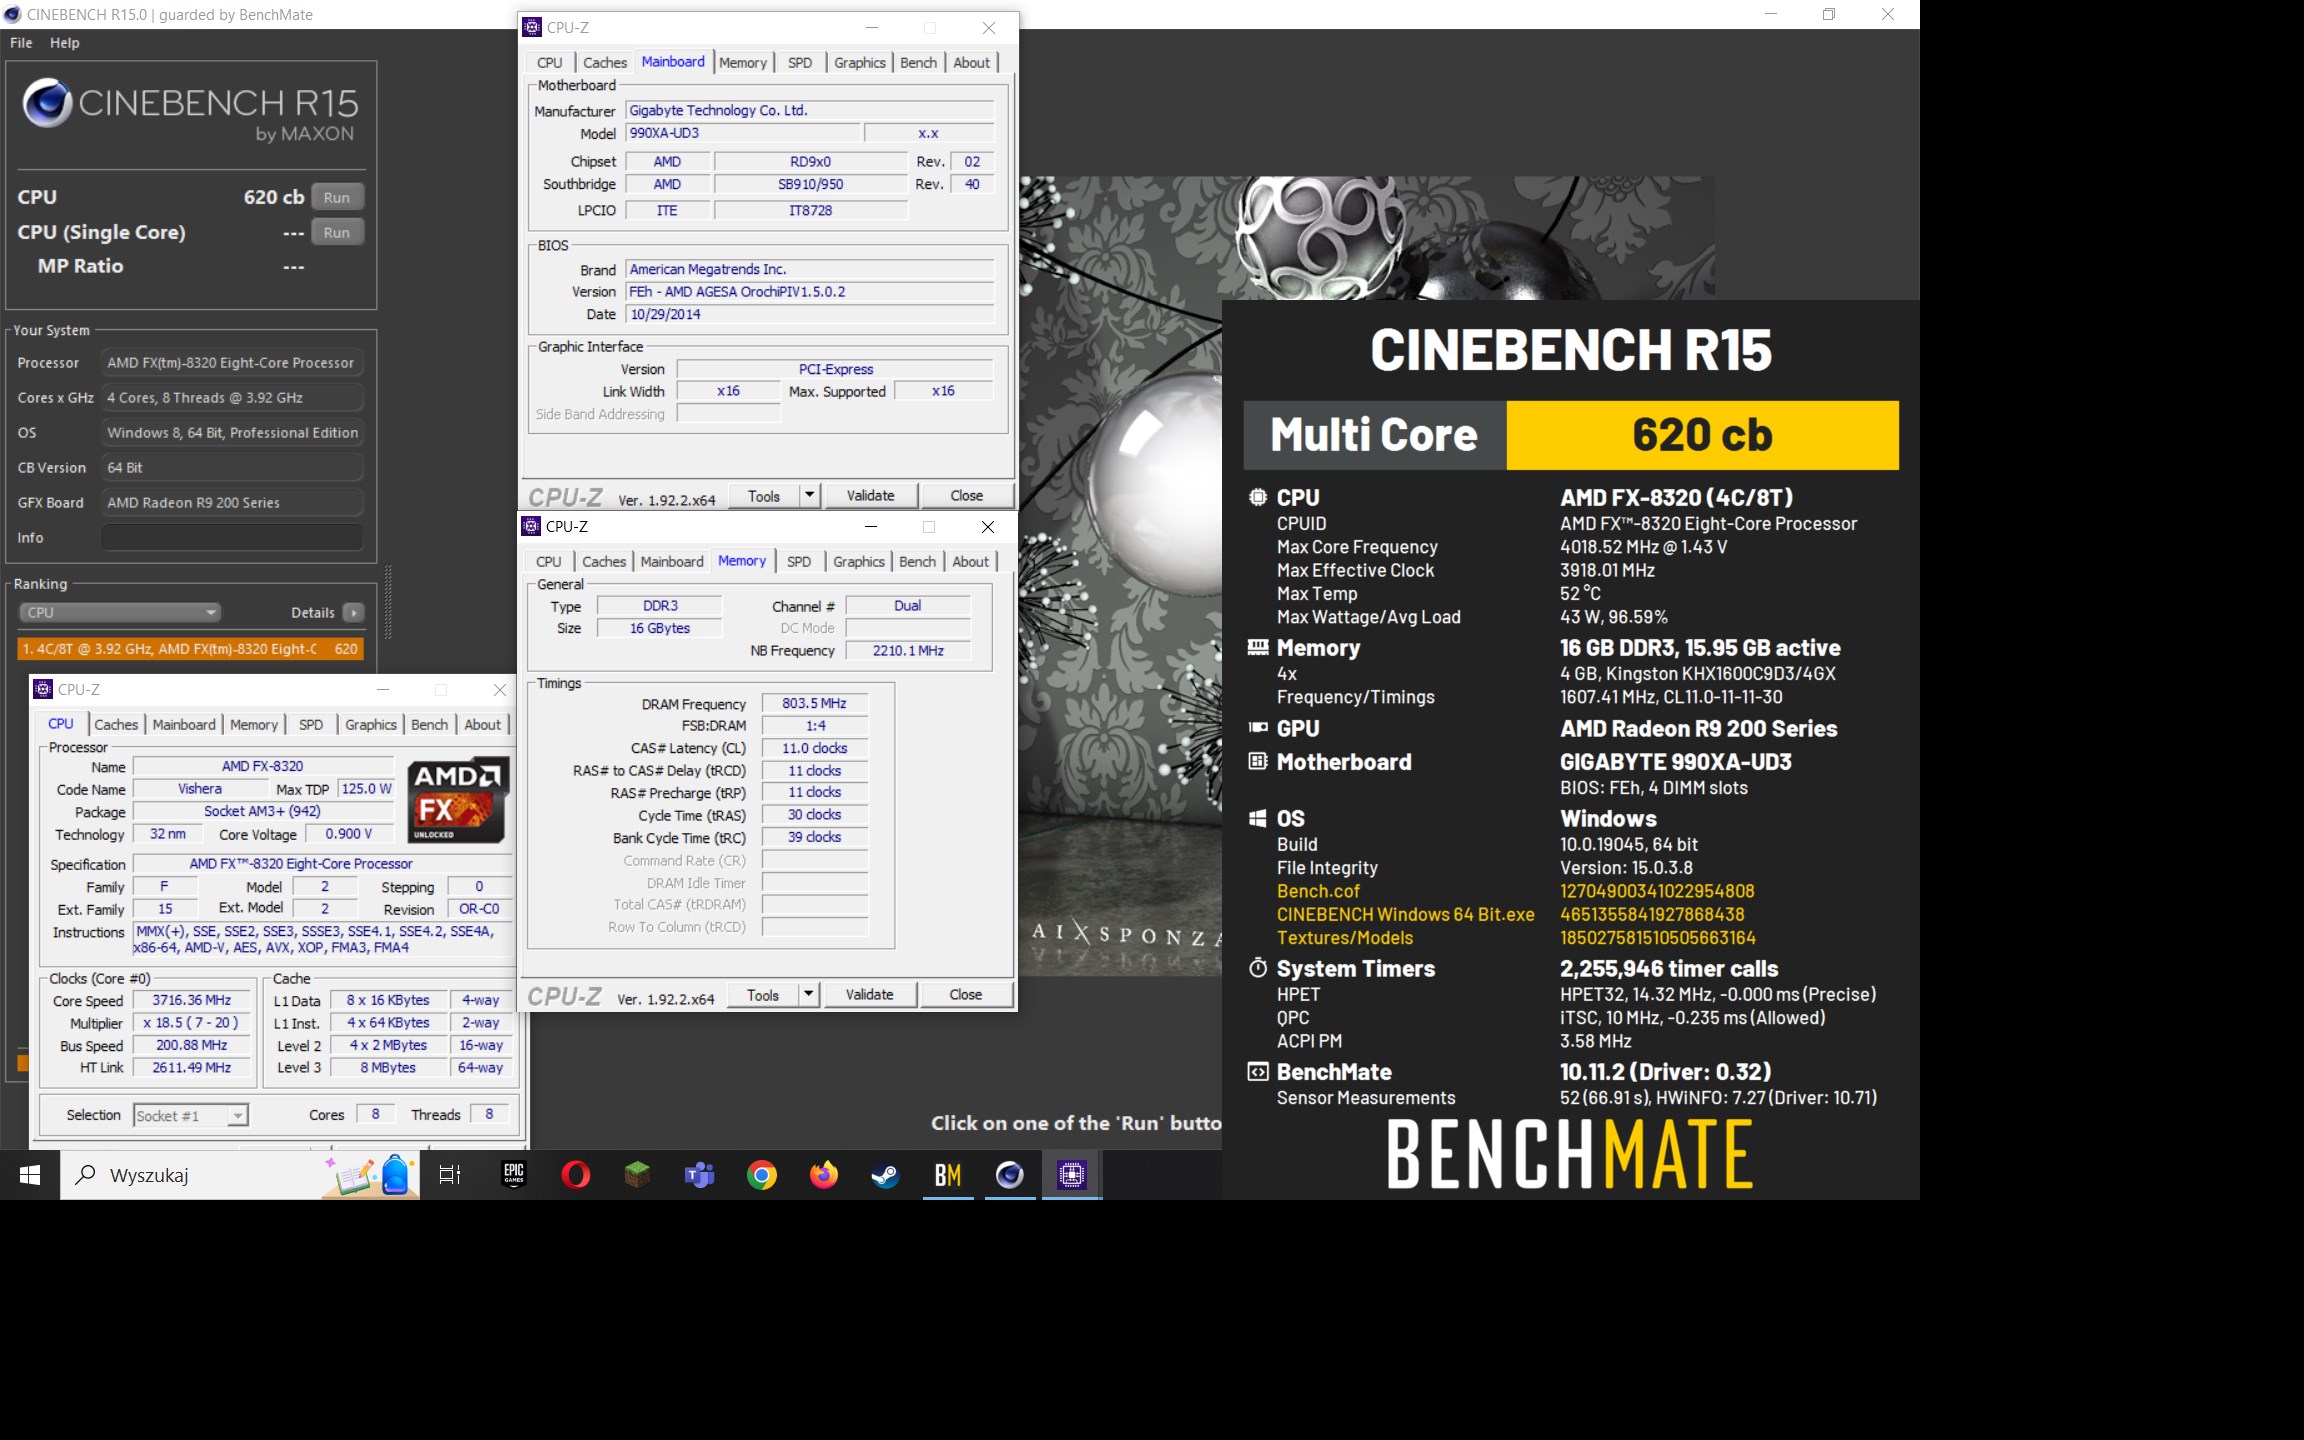This screenshot has width=2304, height=1440.
Task: Click Tools button in Memory window
Action: [763, 994]
